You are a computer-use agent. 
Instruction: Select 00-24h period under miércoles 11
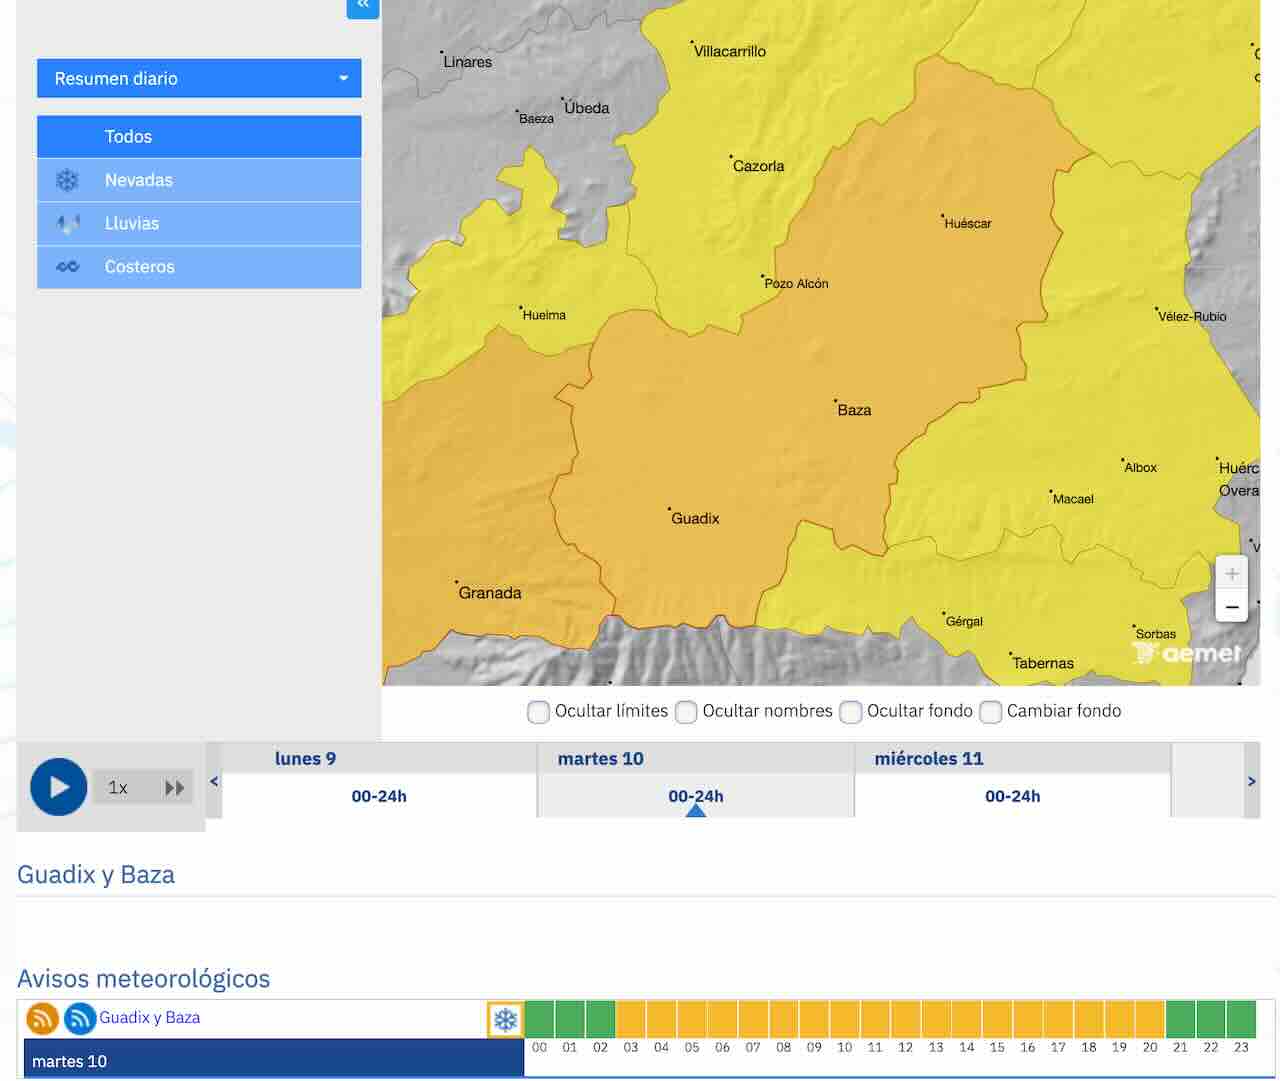pos(1012,796)
